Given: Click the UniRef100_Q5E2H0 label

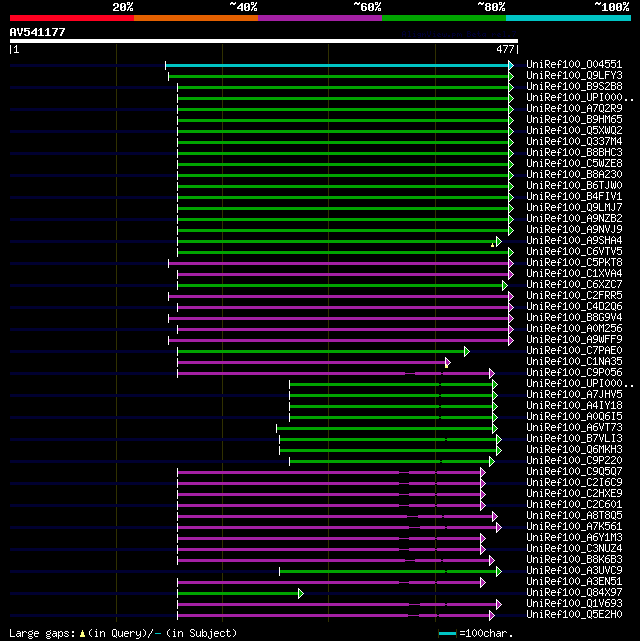Looking at the screenshot, I should (x=574, y=615).
